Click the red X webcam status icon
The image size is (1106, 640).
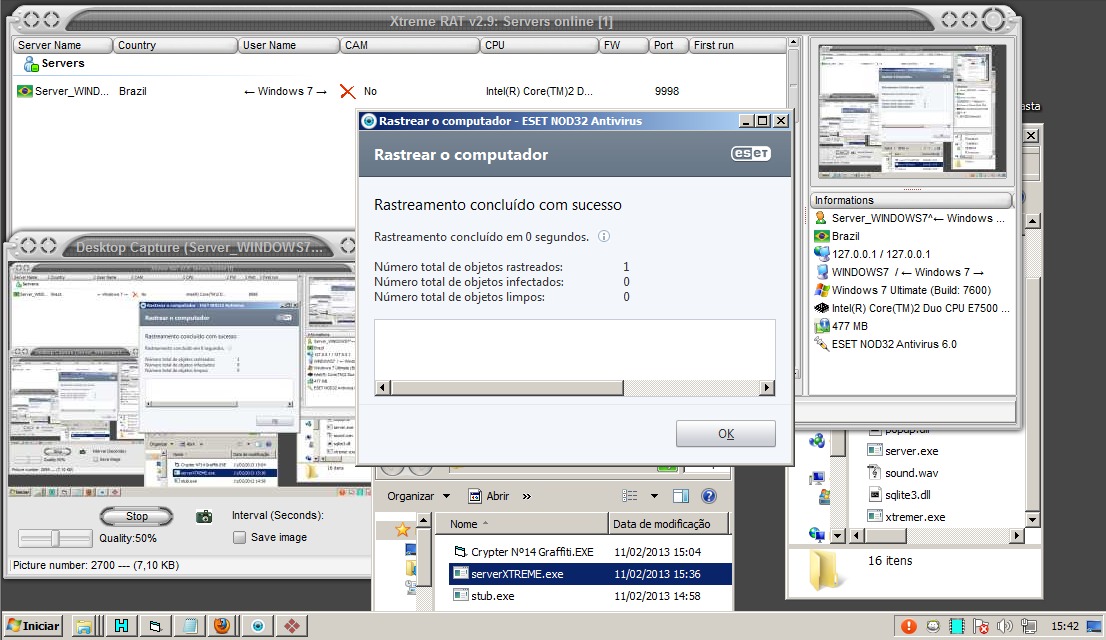pos(347,91)
